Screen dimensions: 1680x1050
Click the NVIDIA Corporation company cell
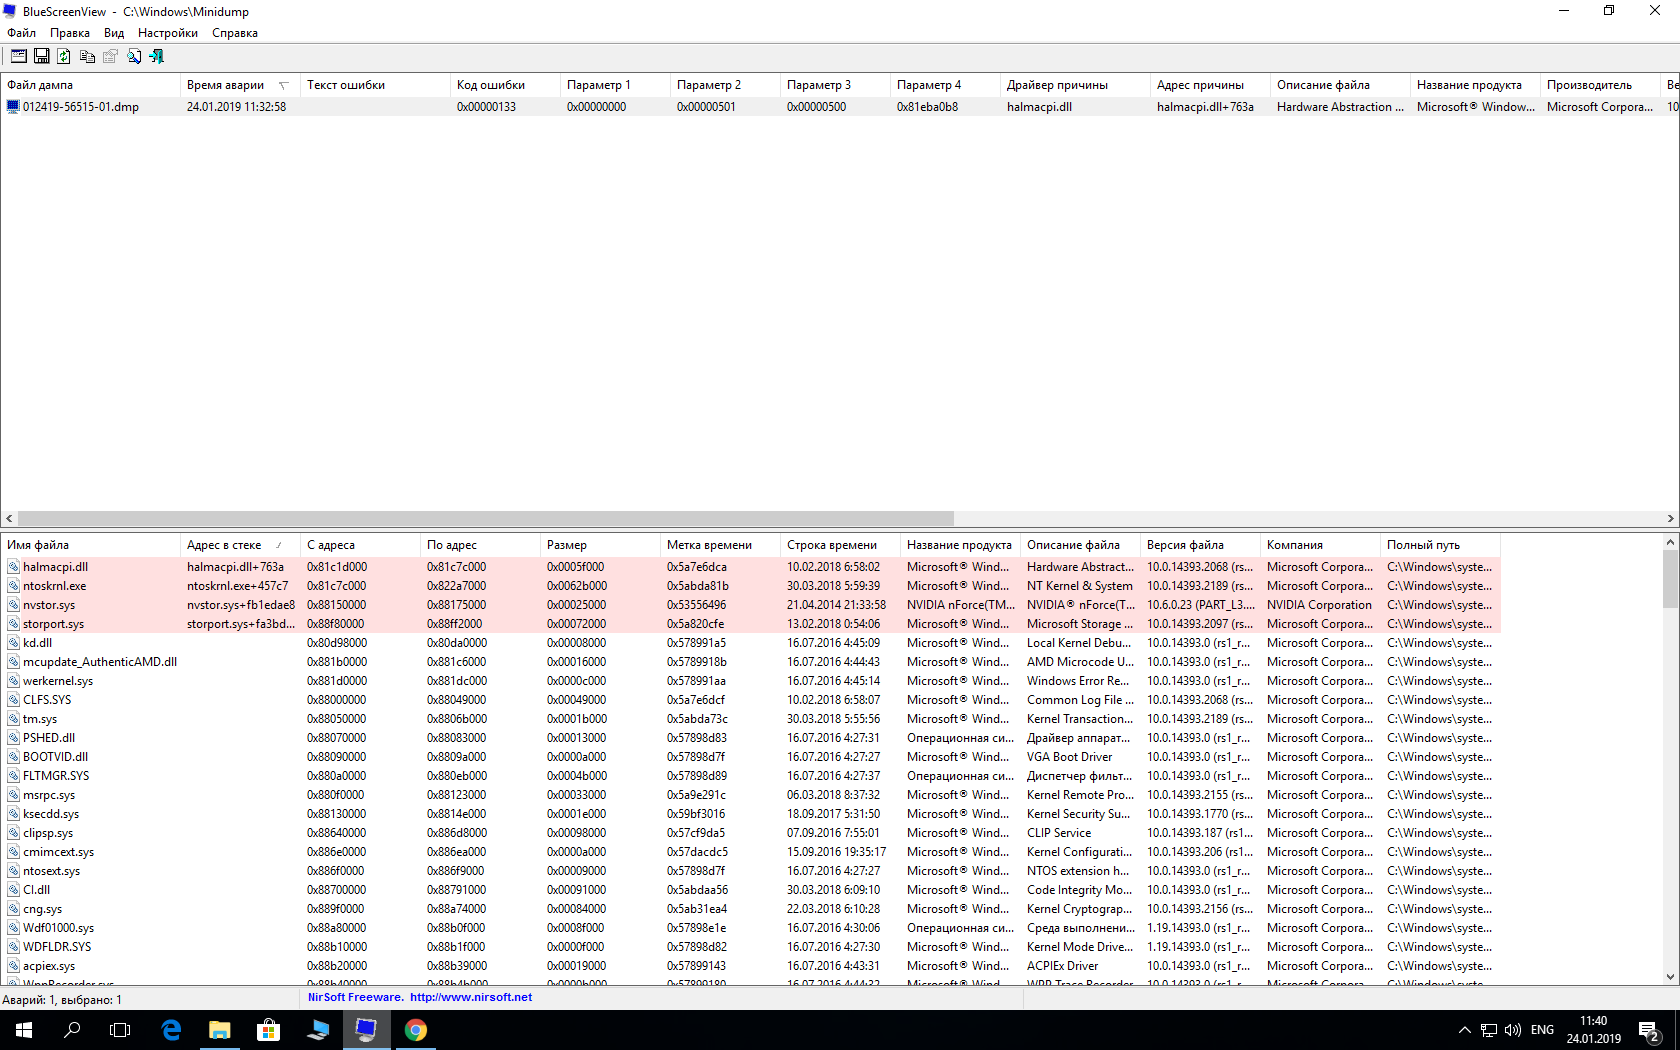1320,605
